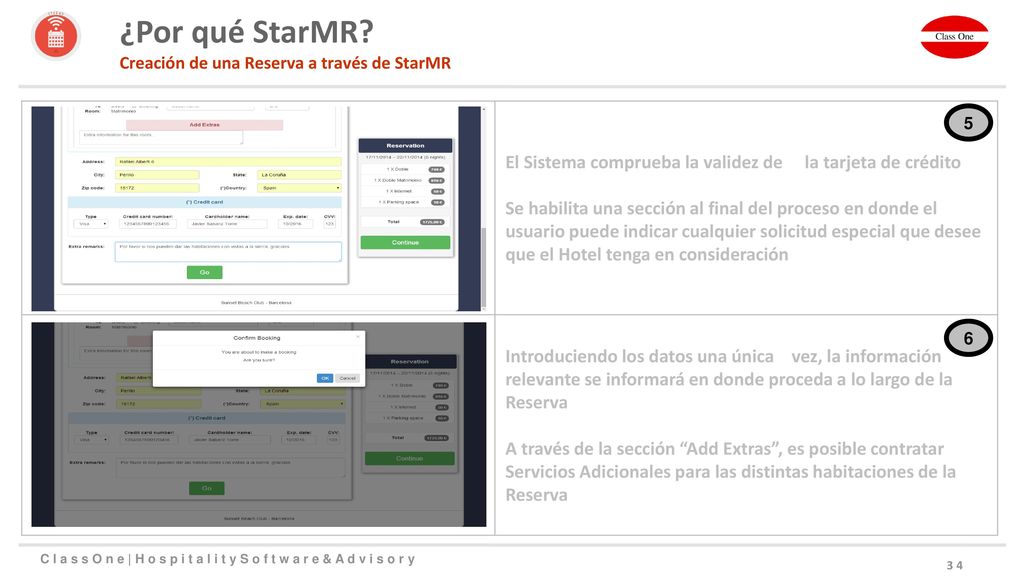Viewport: 1024px width, 576px height.
Task: Click 'You are about to make a booking' text
Action: [x=259, y=352]
